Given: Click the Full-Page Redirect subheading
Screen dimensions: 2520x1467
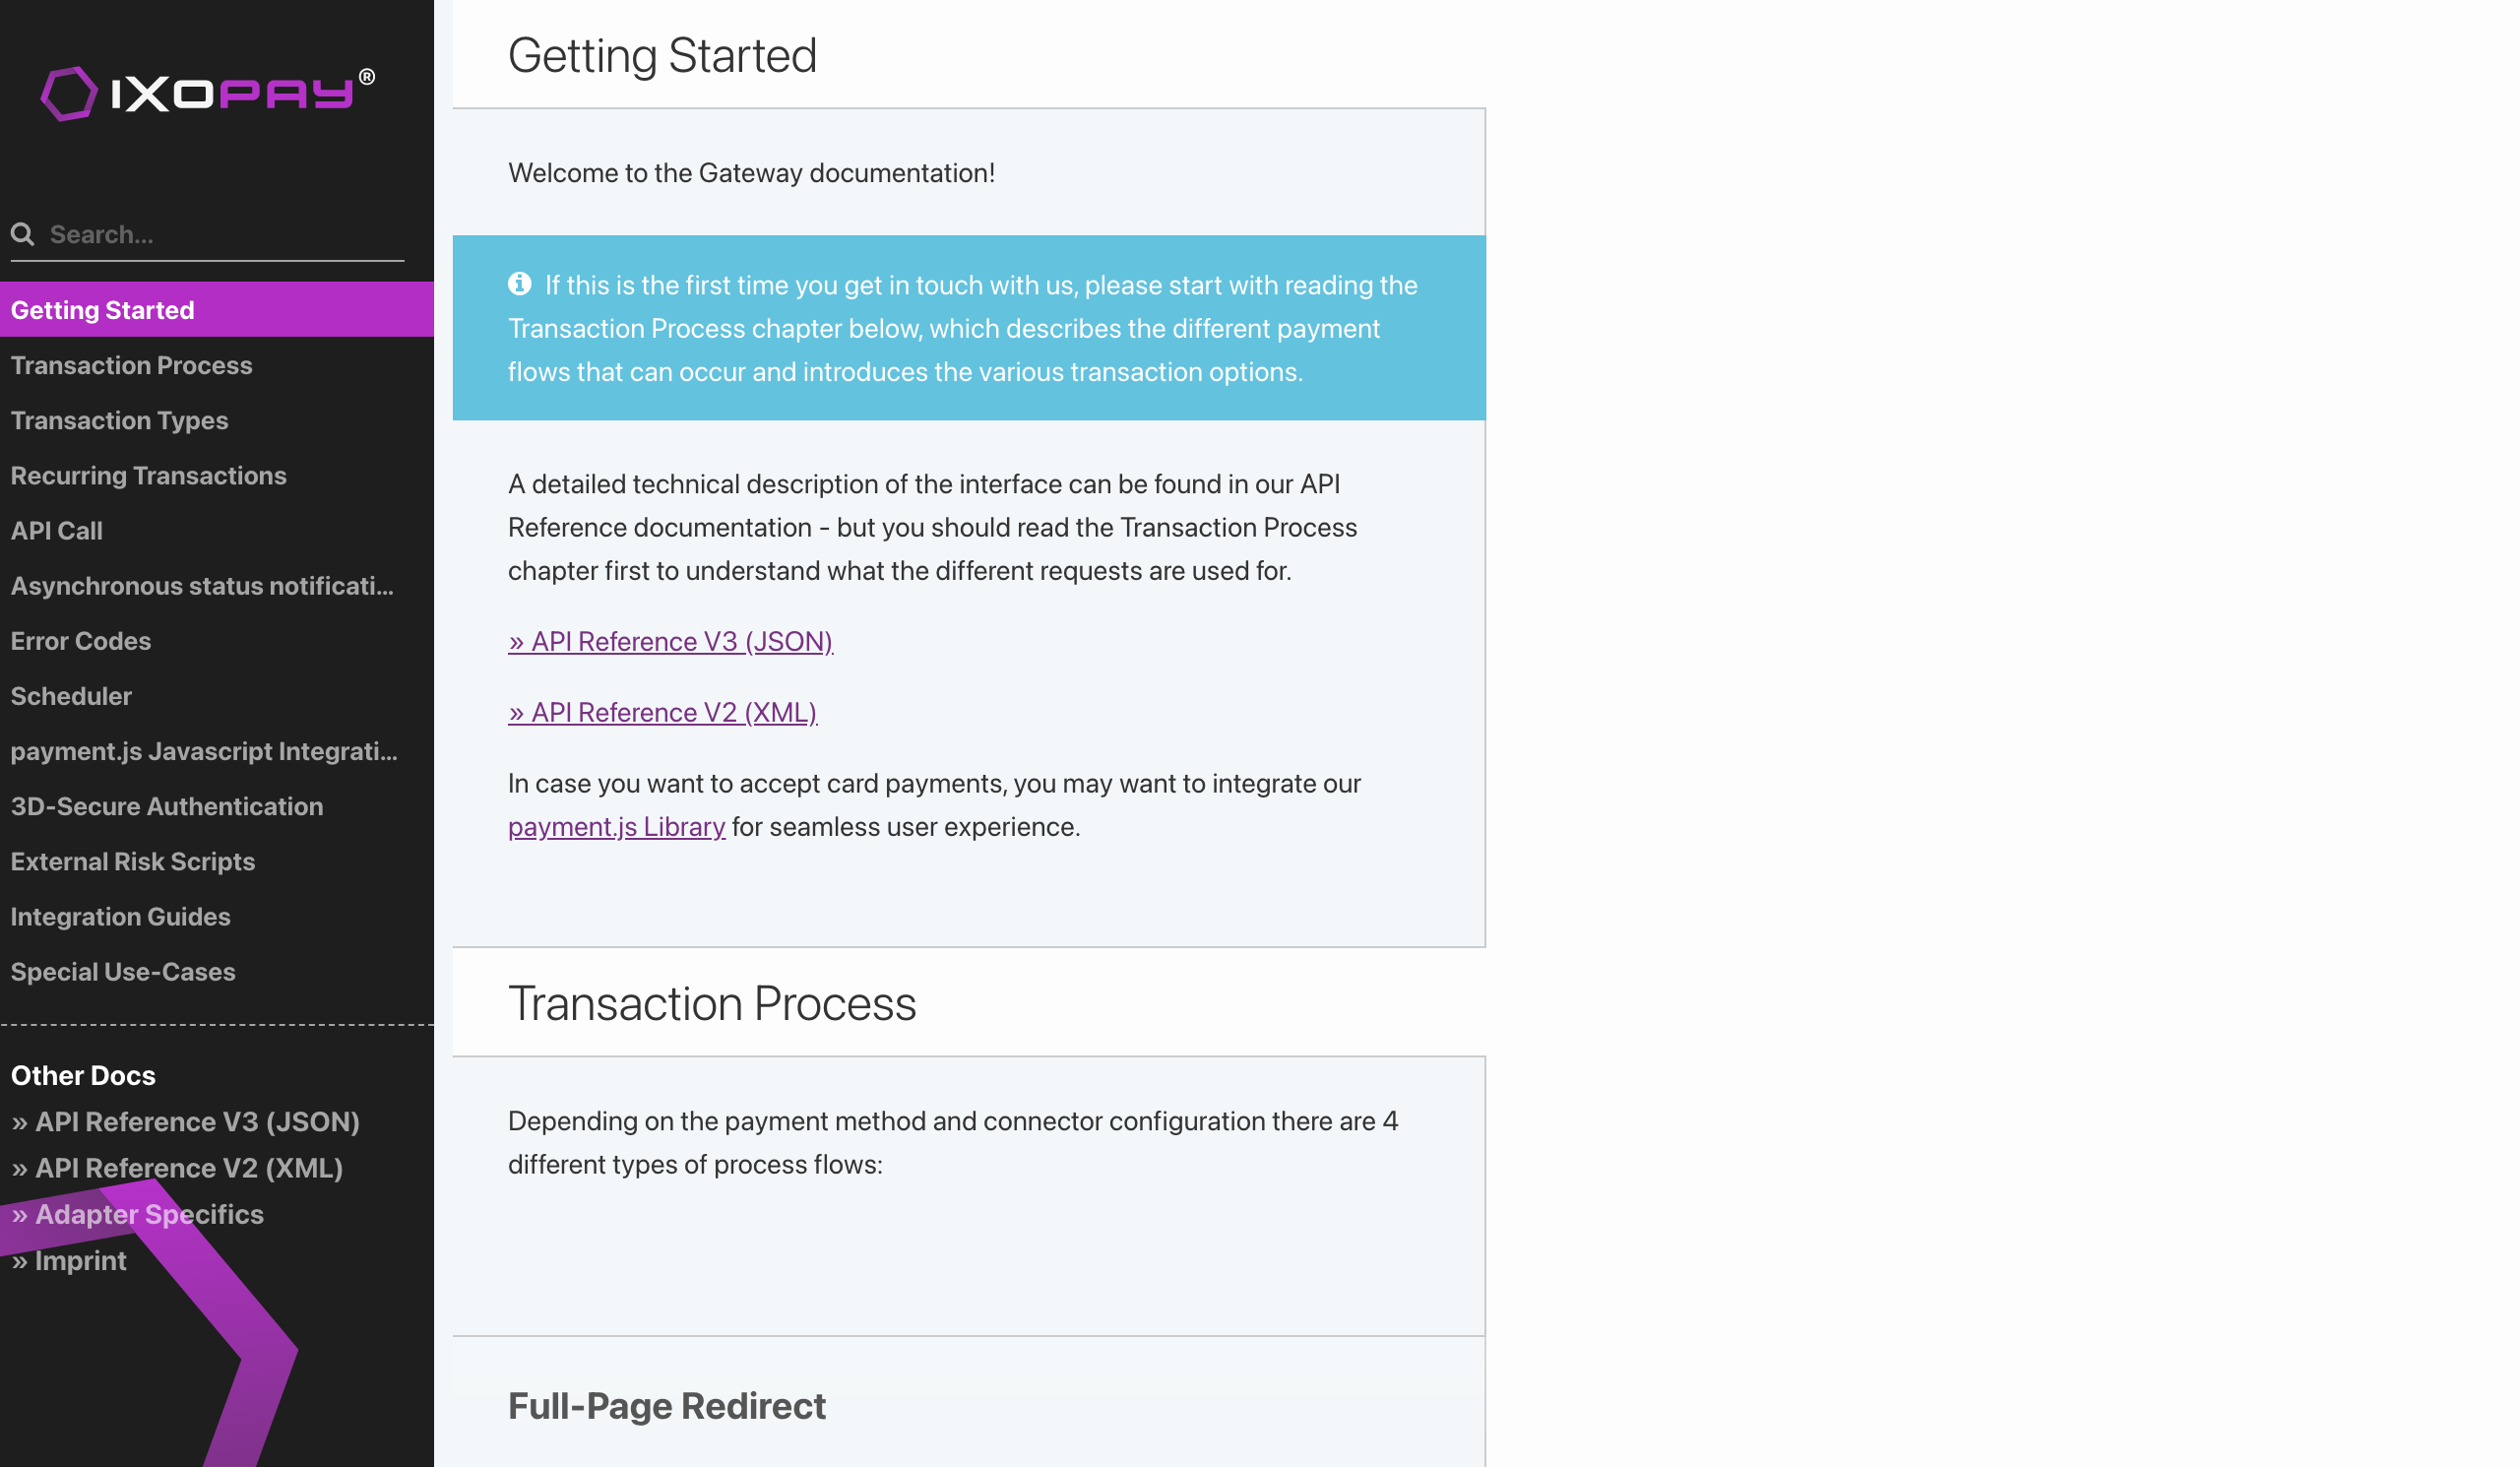Looking at the screenshot, I should (666, 1405).
